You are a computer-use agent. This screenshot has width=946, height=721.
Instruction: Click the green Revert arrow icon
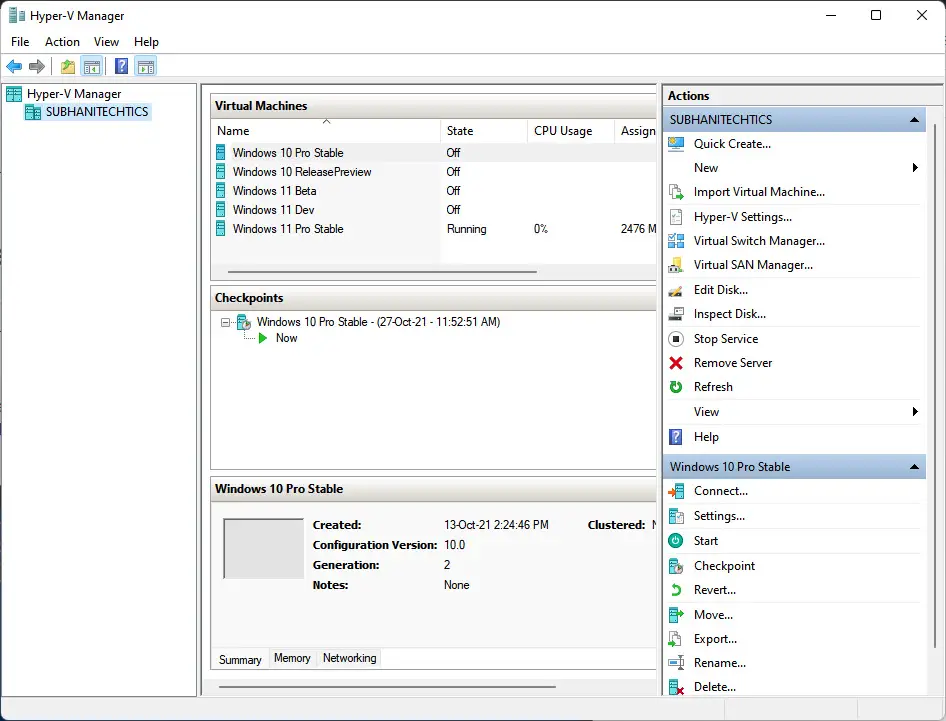click(676, 590)
